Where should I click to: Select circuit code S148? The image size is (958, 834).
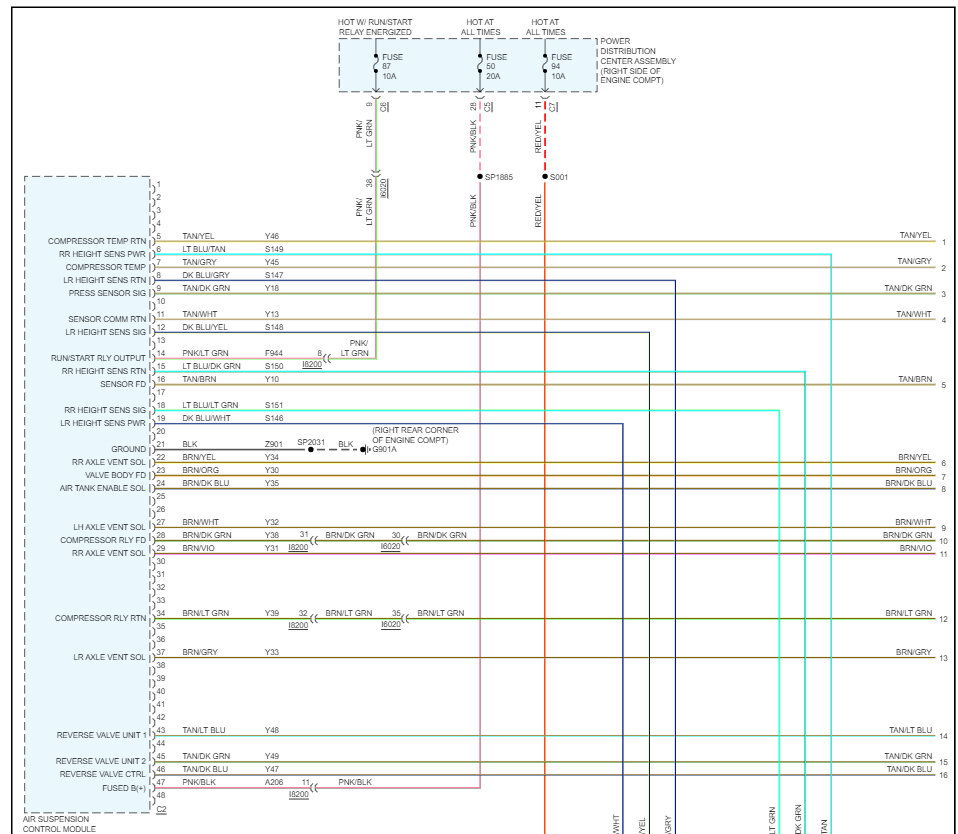click(274, 327)
